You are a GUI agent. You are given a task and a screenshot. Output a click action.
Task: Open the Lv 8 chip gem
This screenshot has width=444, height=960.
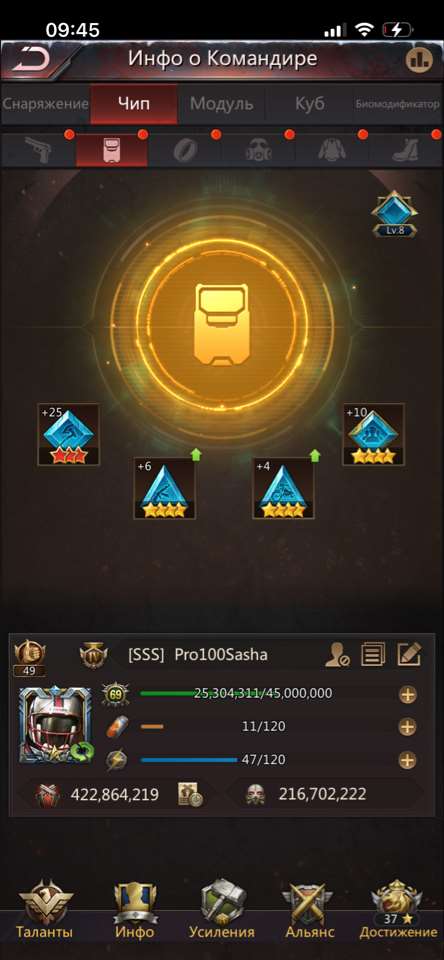(x=394, y=214)
